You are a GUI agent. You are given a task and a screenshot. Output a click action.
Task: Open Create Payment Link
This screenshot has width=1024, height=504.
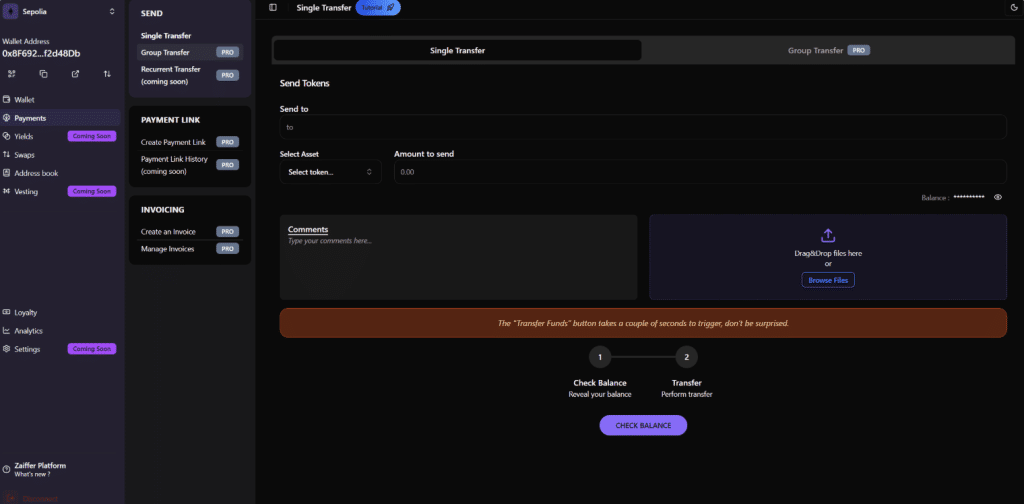tap(173, 142)
